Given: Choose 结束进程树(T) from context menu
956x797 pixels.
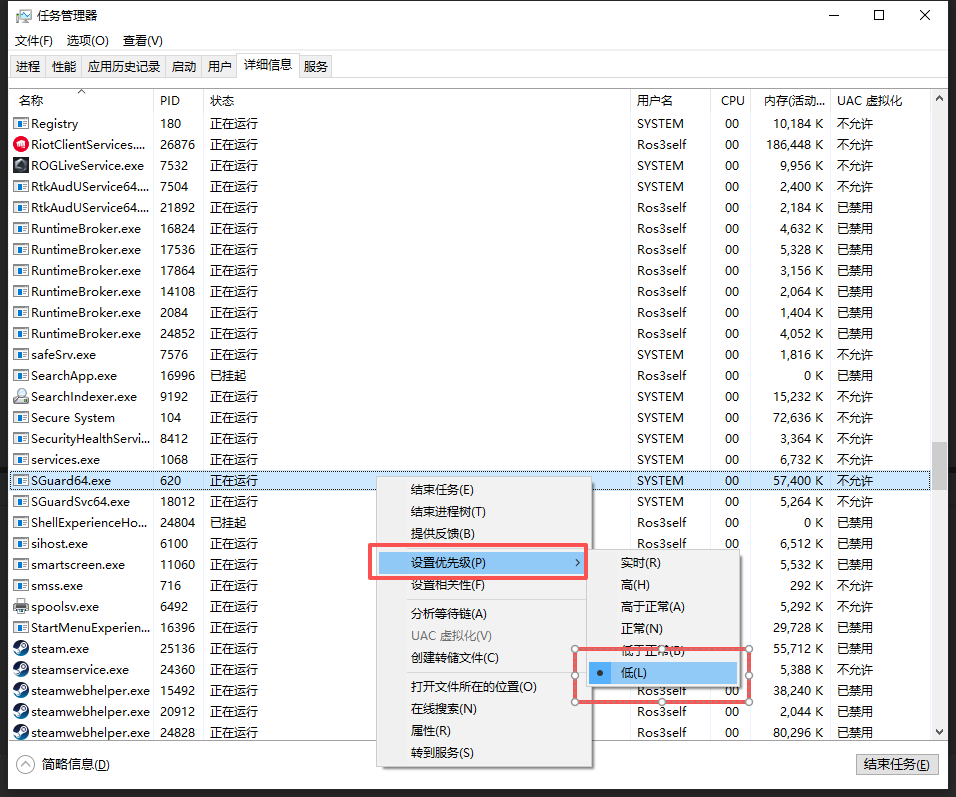Looking at the screenshot, I should (448, 512).
